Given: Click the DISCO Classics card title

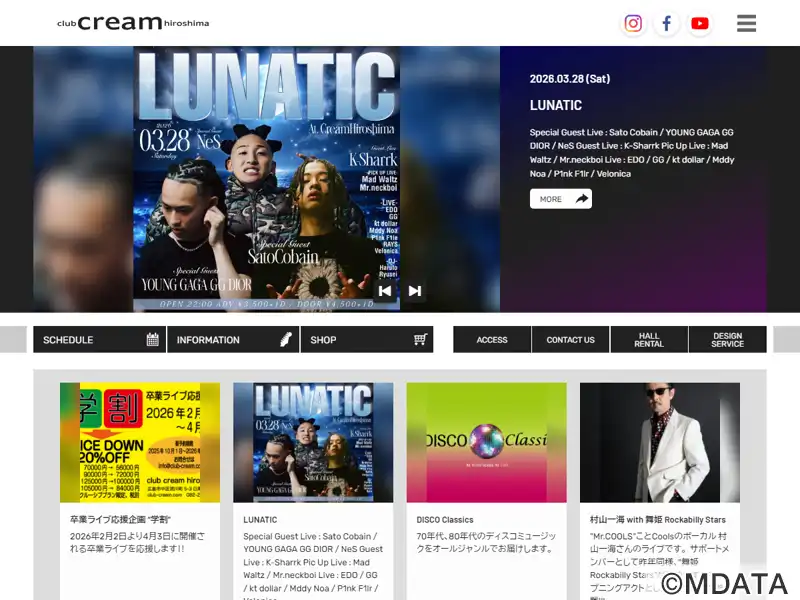Looking at the screenshot, I should click(x=445, y=520).
